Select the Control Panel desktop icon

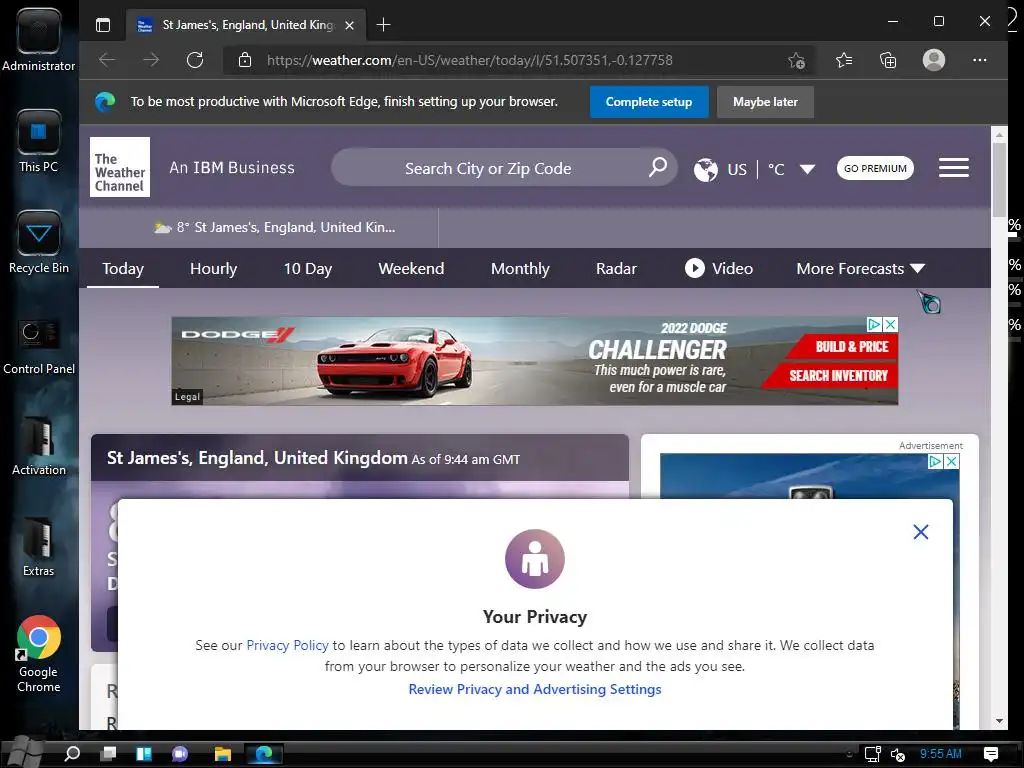pyautogui.click(x=39, y=347)
